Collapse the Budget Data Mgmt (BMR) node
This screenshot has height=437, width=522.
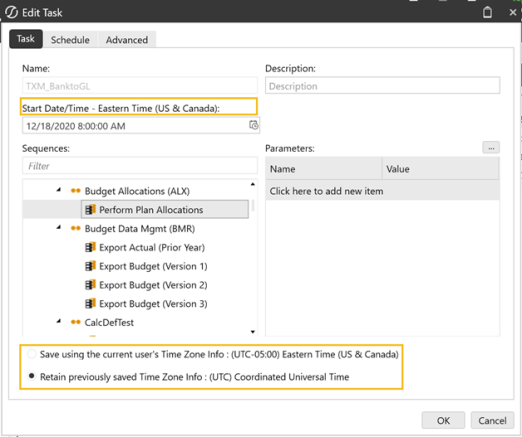[59, 227]
